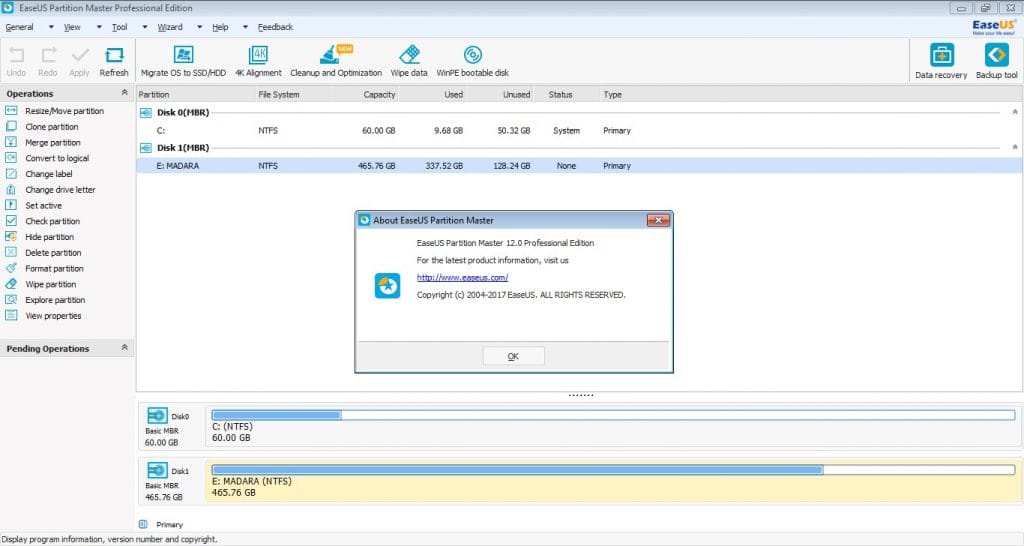Collapse the Disk 0(MBR) group
This screenshot has width=1024, height=546.
(1015, 112)
